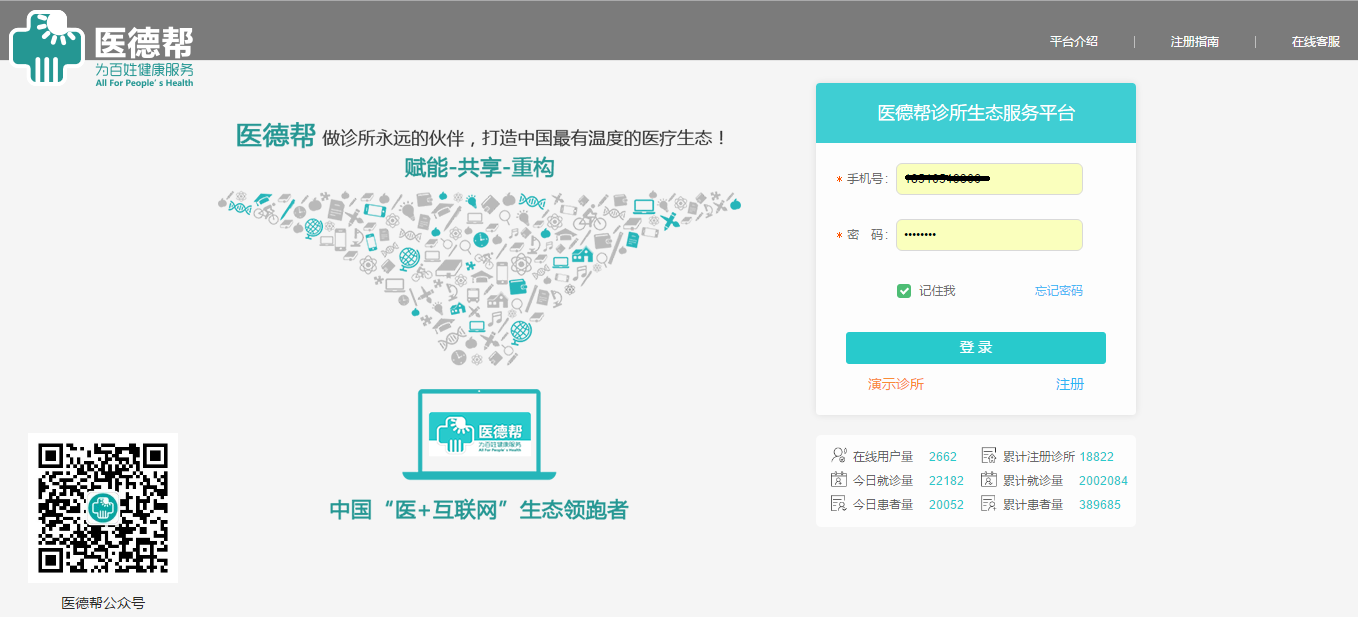Click the 累计注册诊所 clinic icon
The width and height of the screenshot is (1358, 617).
point(990,456)
